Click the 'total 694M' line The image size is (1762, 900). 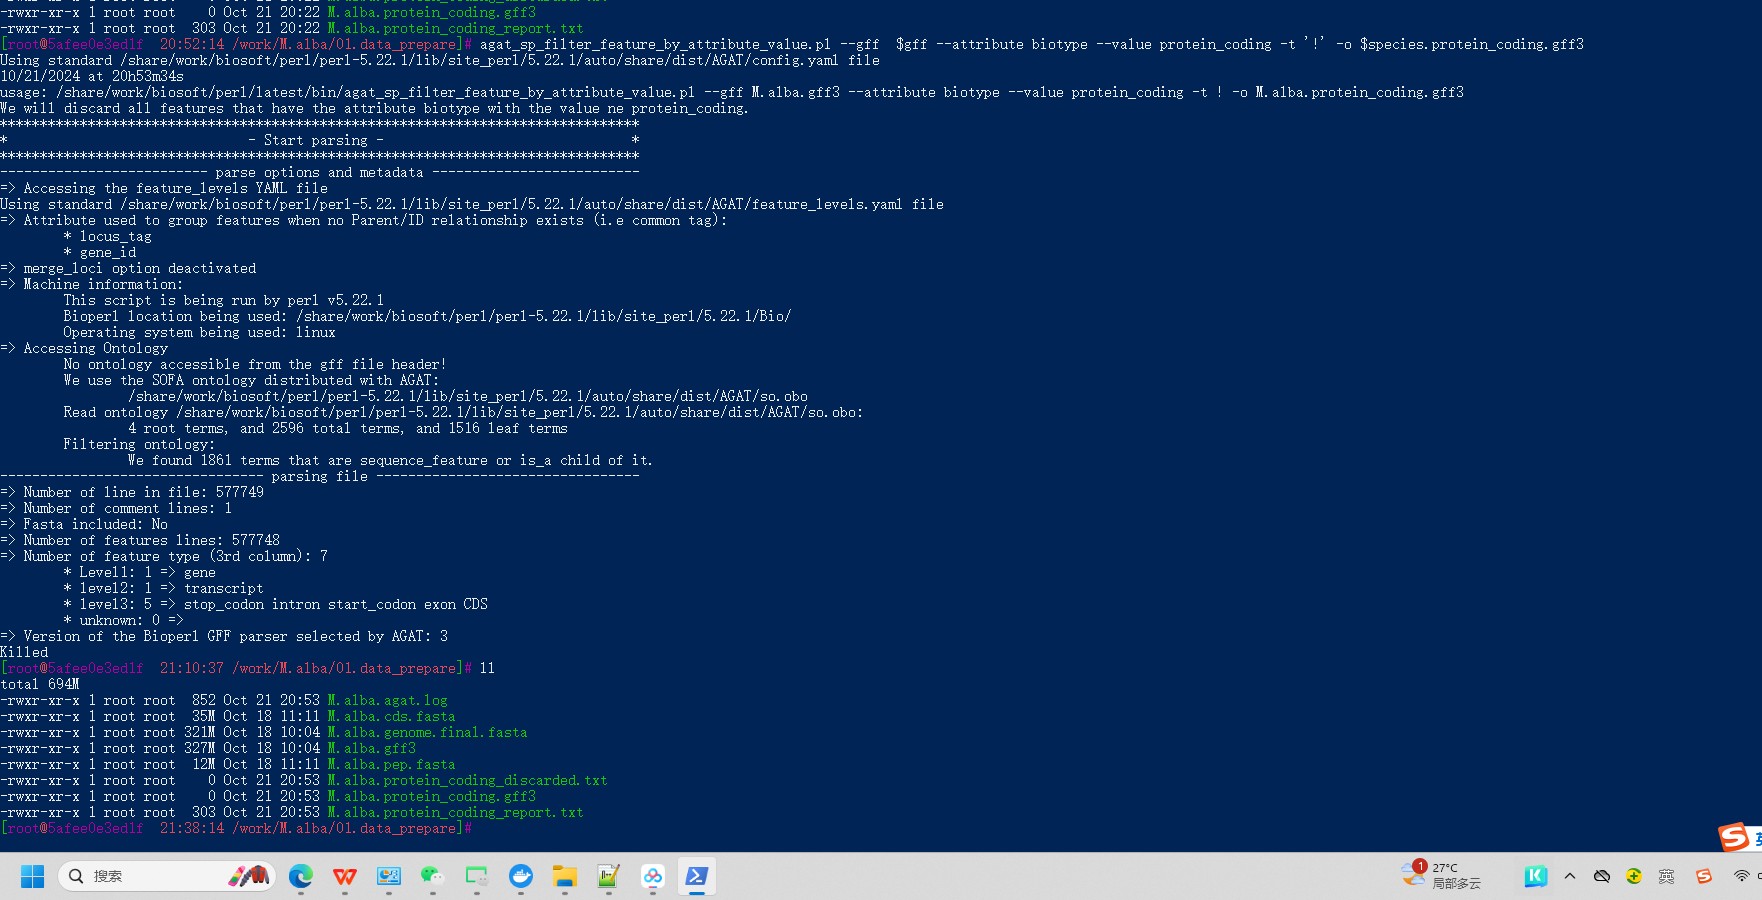tap(40, 685)
